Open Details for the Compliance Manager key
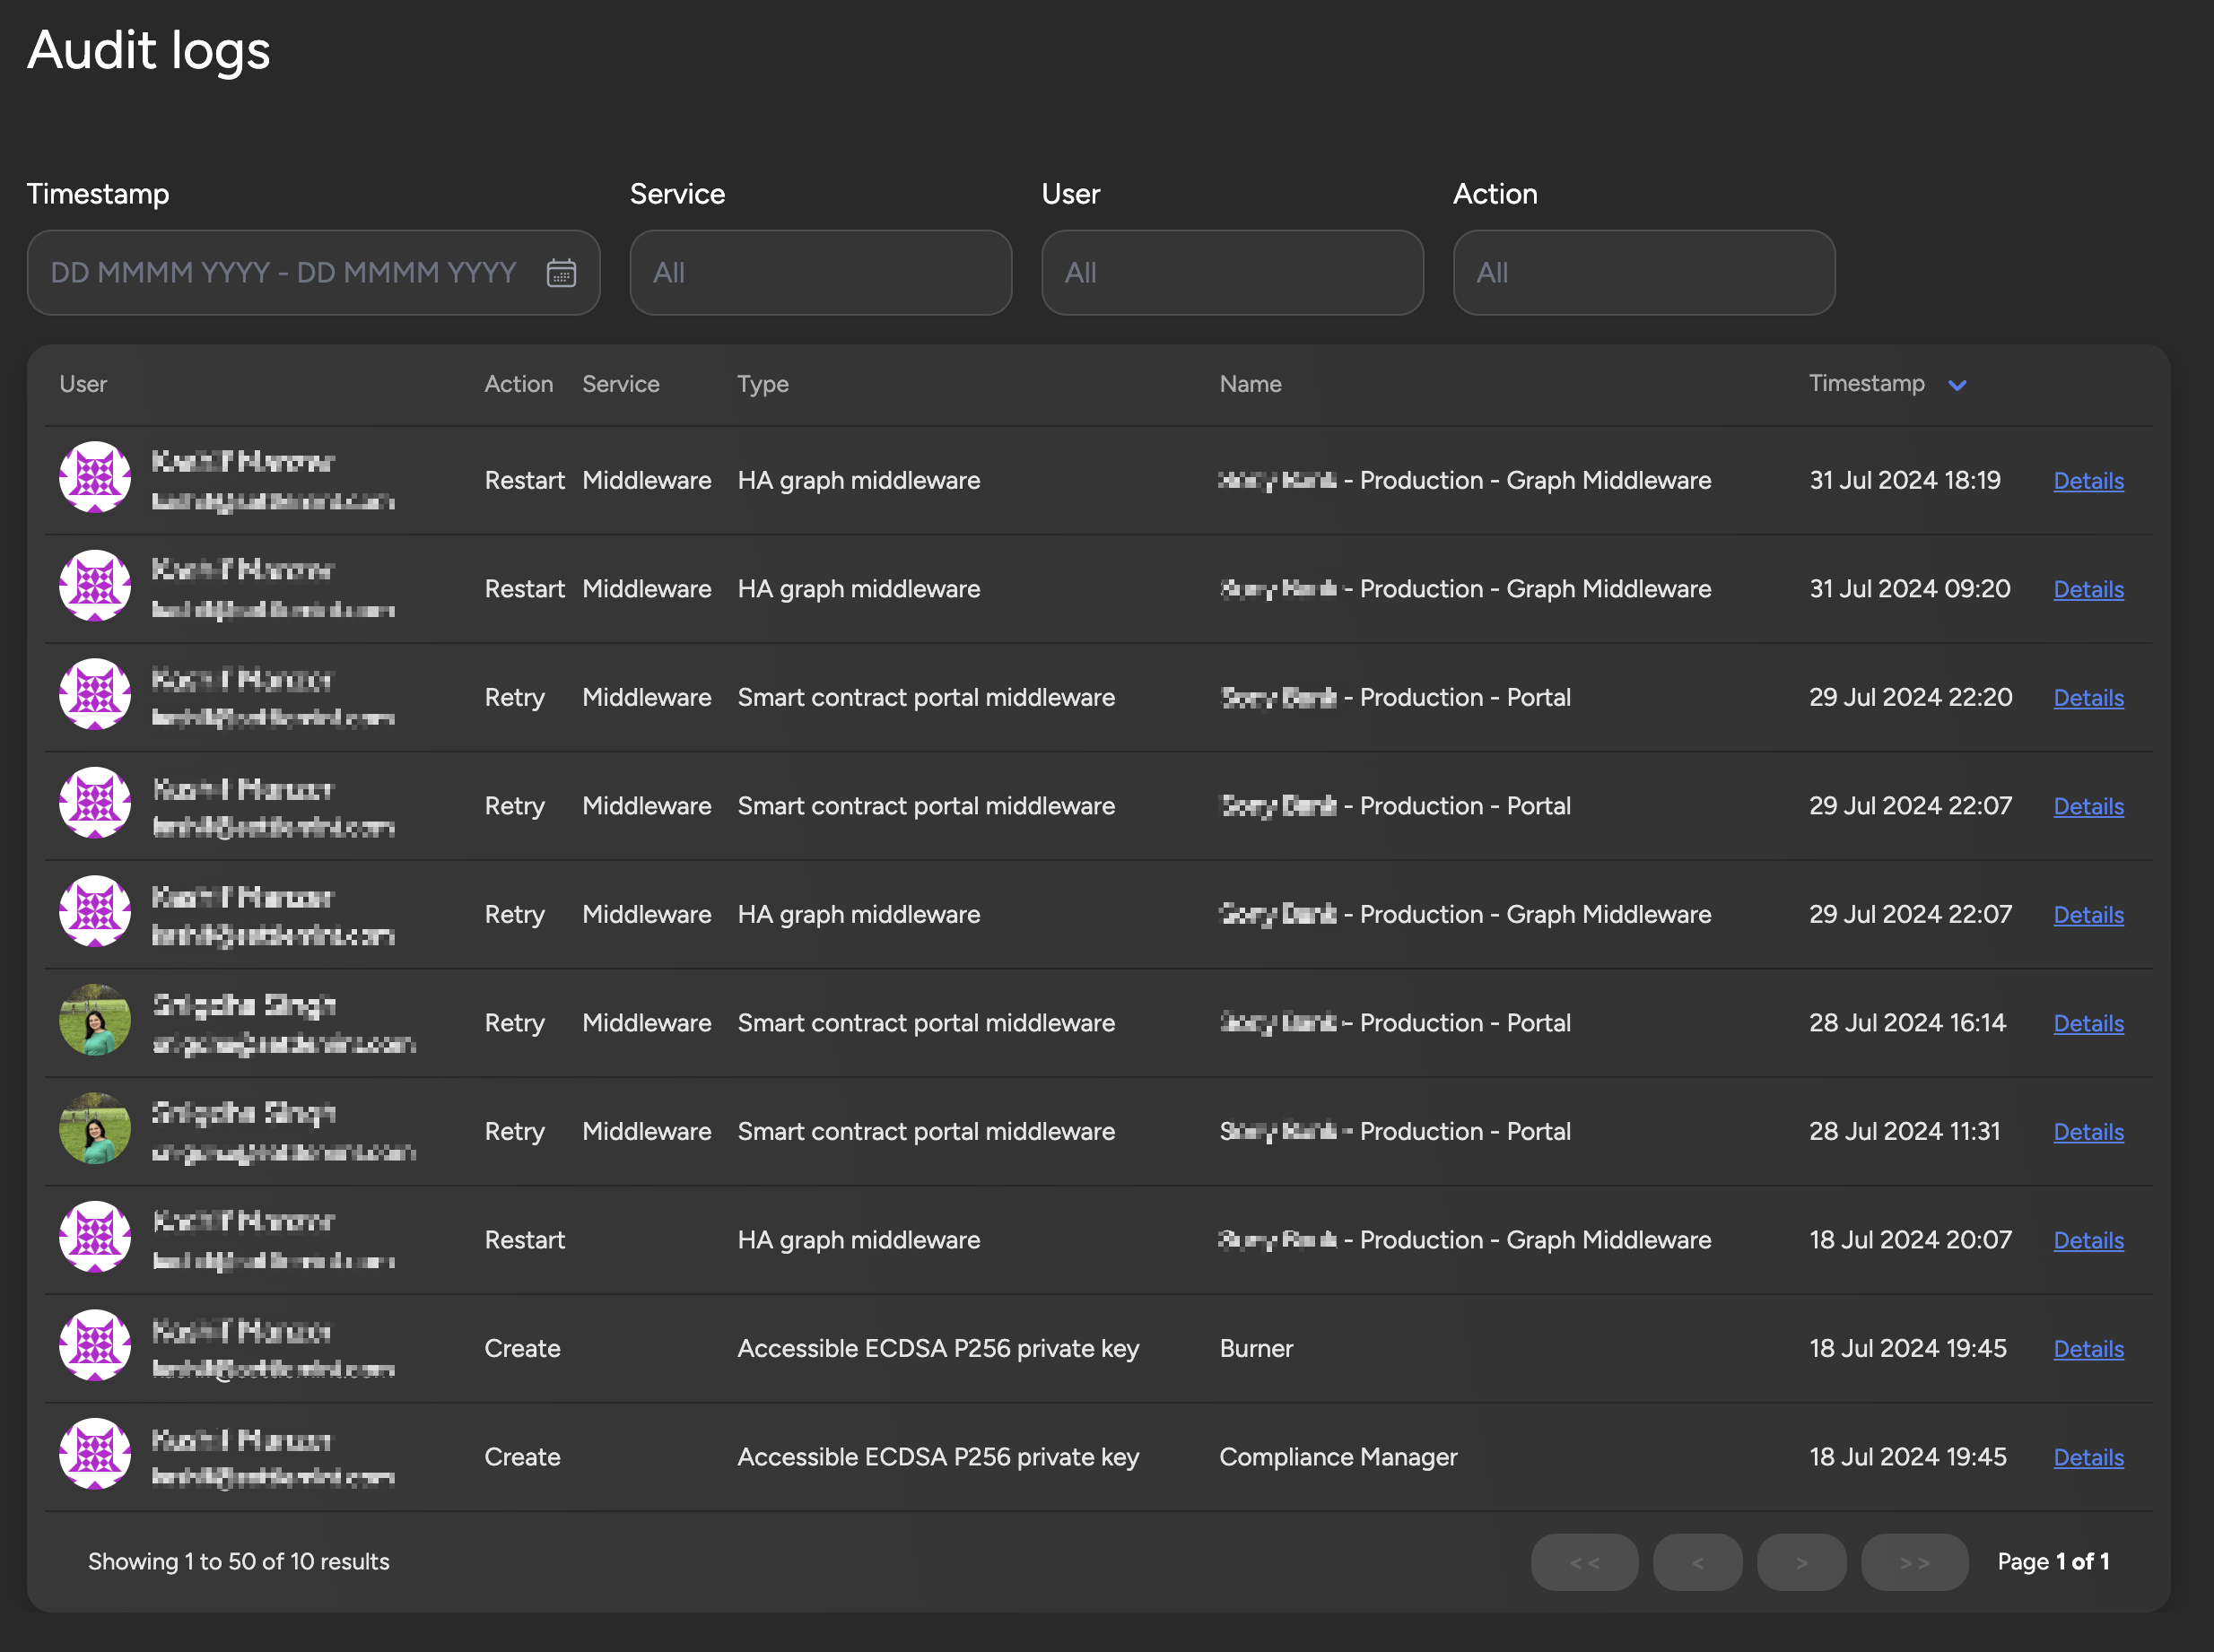 (2088, 1457)
